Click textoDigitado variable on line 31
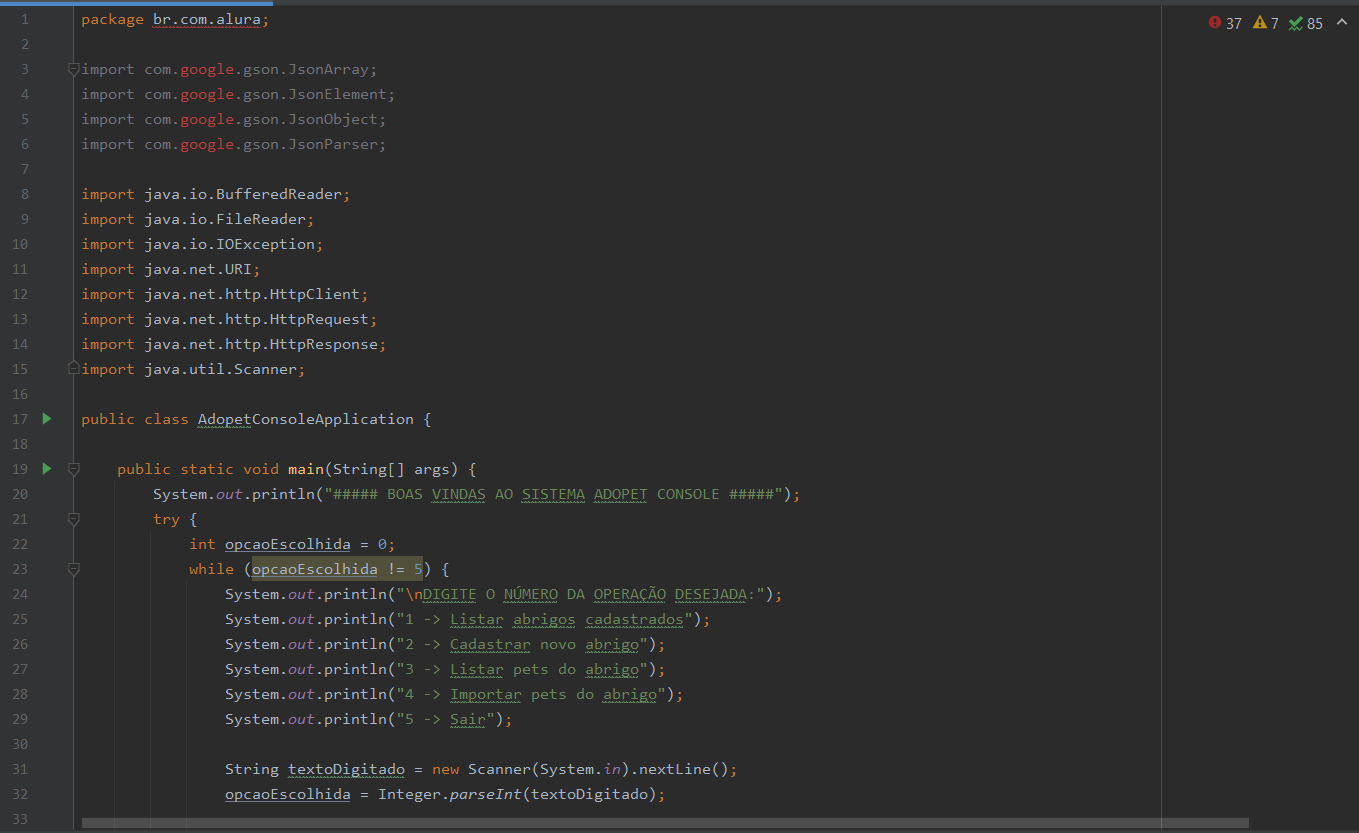Viewport: 1359px width, 833px height. click(347, 769)
